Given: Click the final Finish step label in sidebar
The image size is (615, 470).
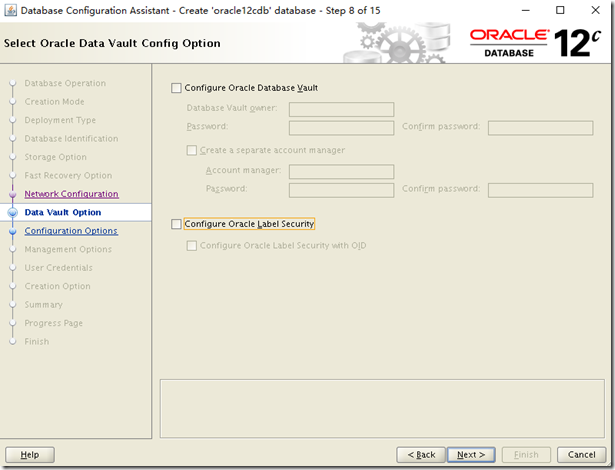Looking at the screenshot, I should (x=36, y=341).
